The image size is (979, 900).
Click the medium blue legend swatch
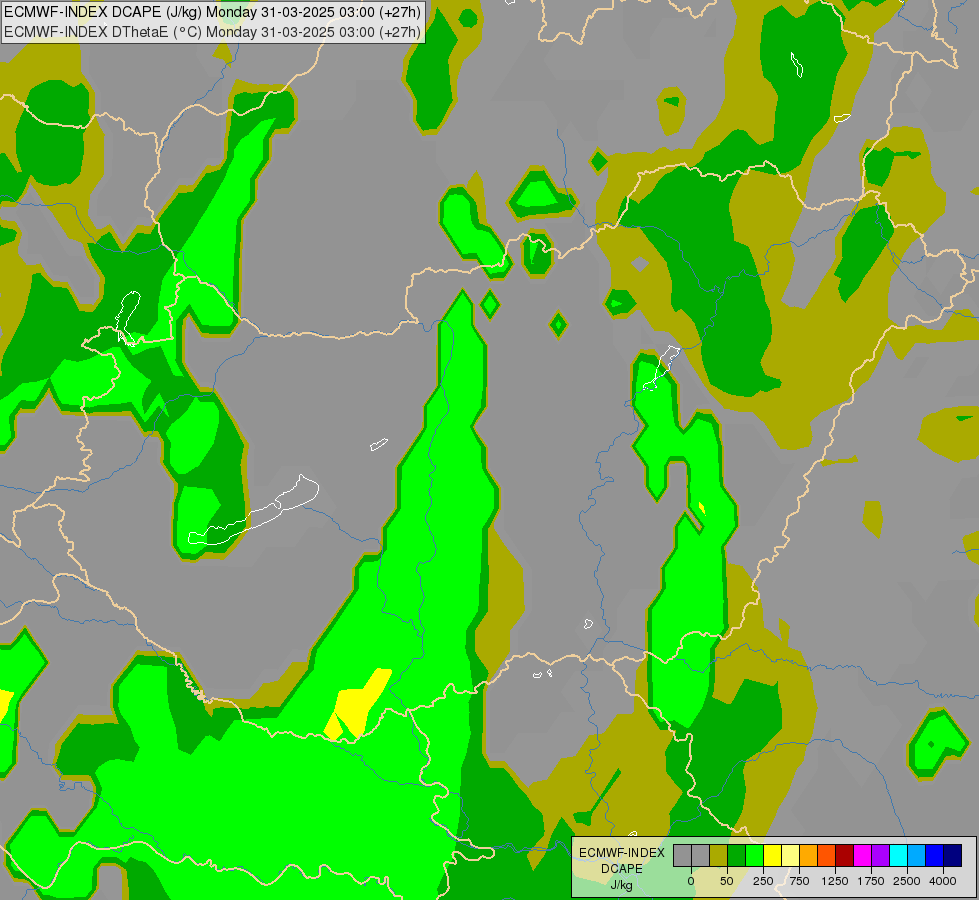click(x=935, y=856)
